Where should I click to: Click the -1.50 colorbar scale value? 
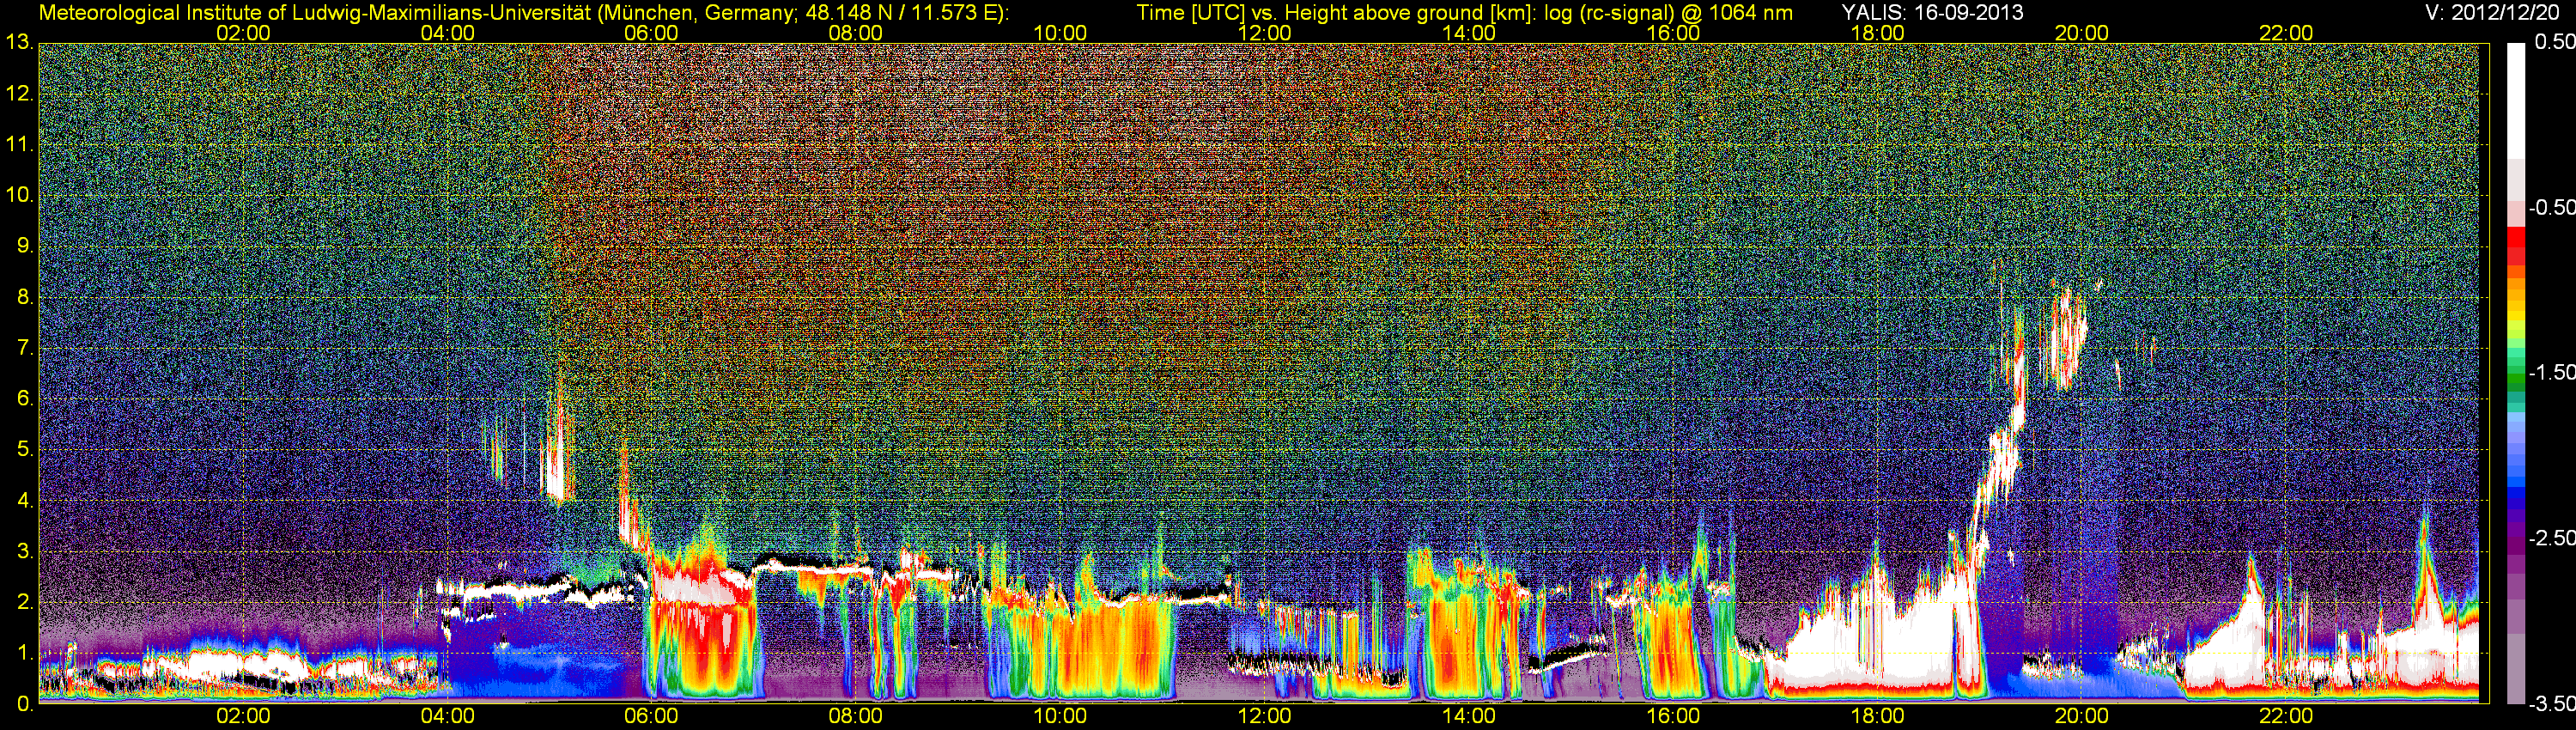pos(2551,372)
